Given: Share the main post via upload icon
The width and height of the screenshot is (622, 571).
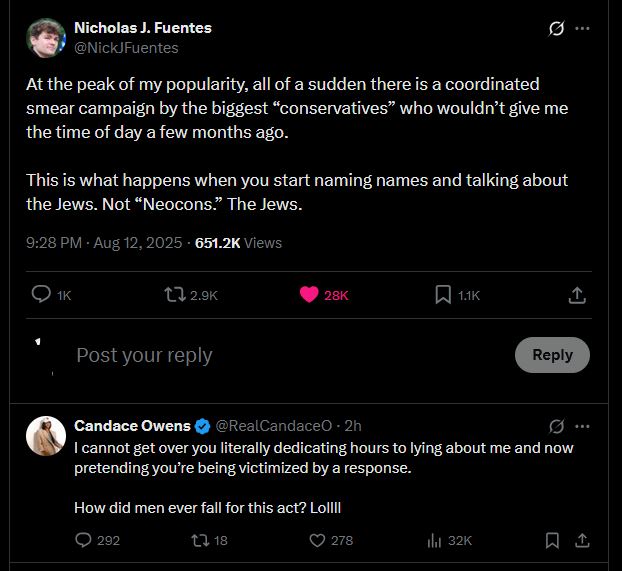Looking at the screenshot, I should (x=576, y=294).
